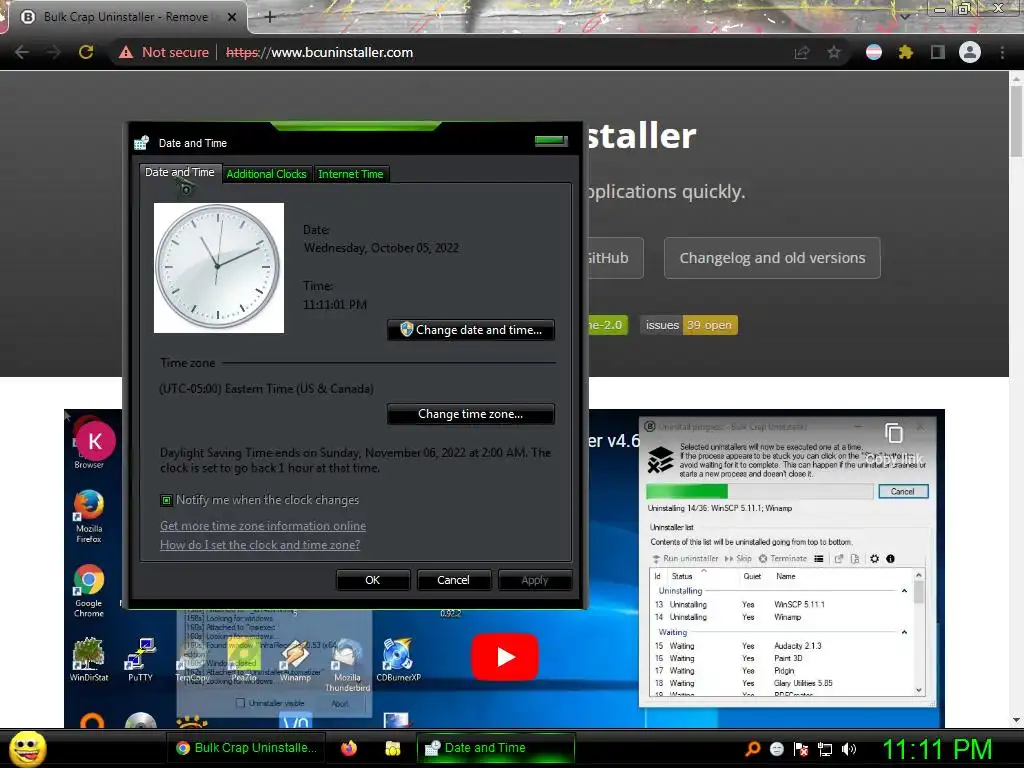This screenshot has height=768, width=1024.
Task: Click the Google Chrome desktop icon in video
Action: (89, 591)
